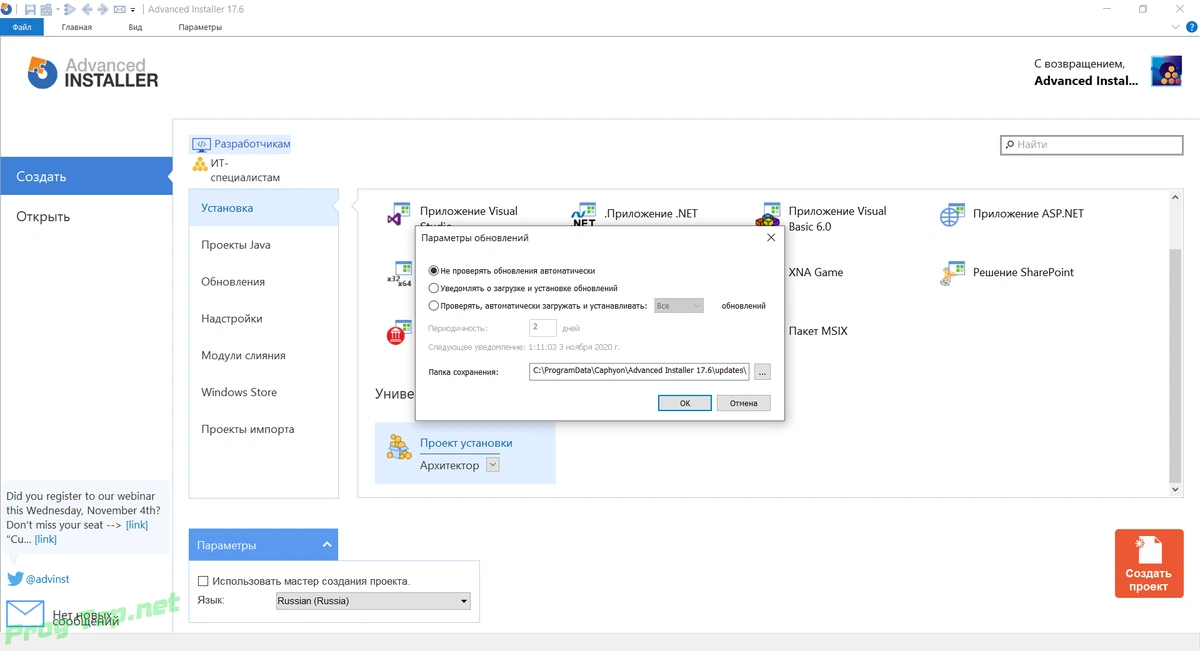Select 'Уведомлять о загрузке и установке обновлений'

pyautogui.click(x=433, y=288)
